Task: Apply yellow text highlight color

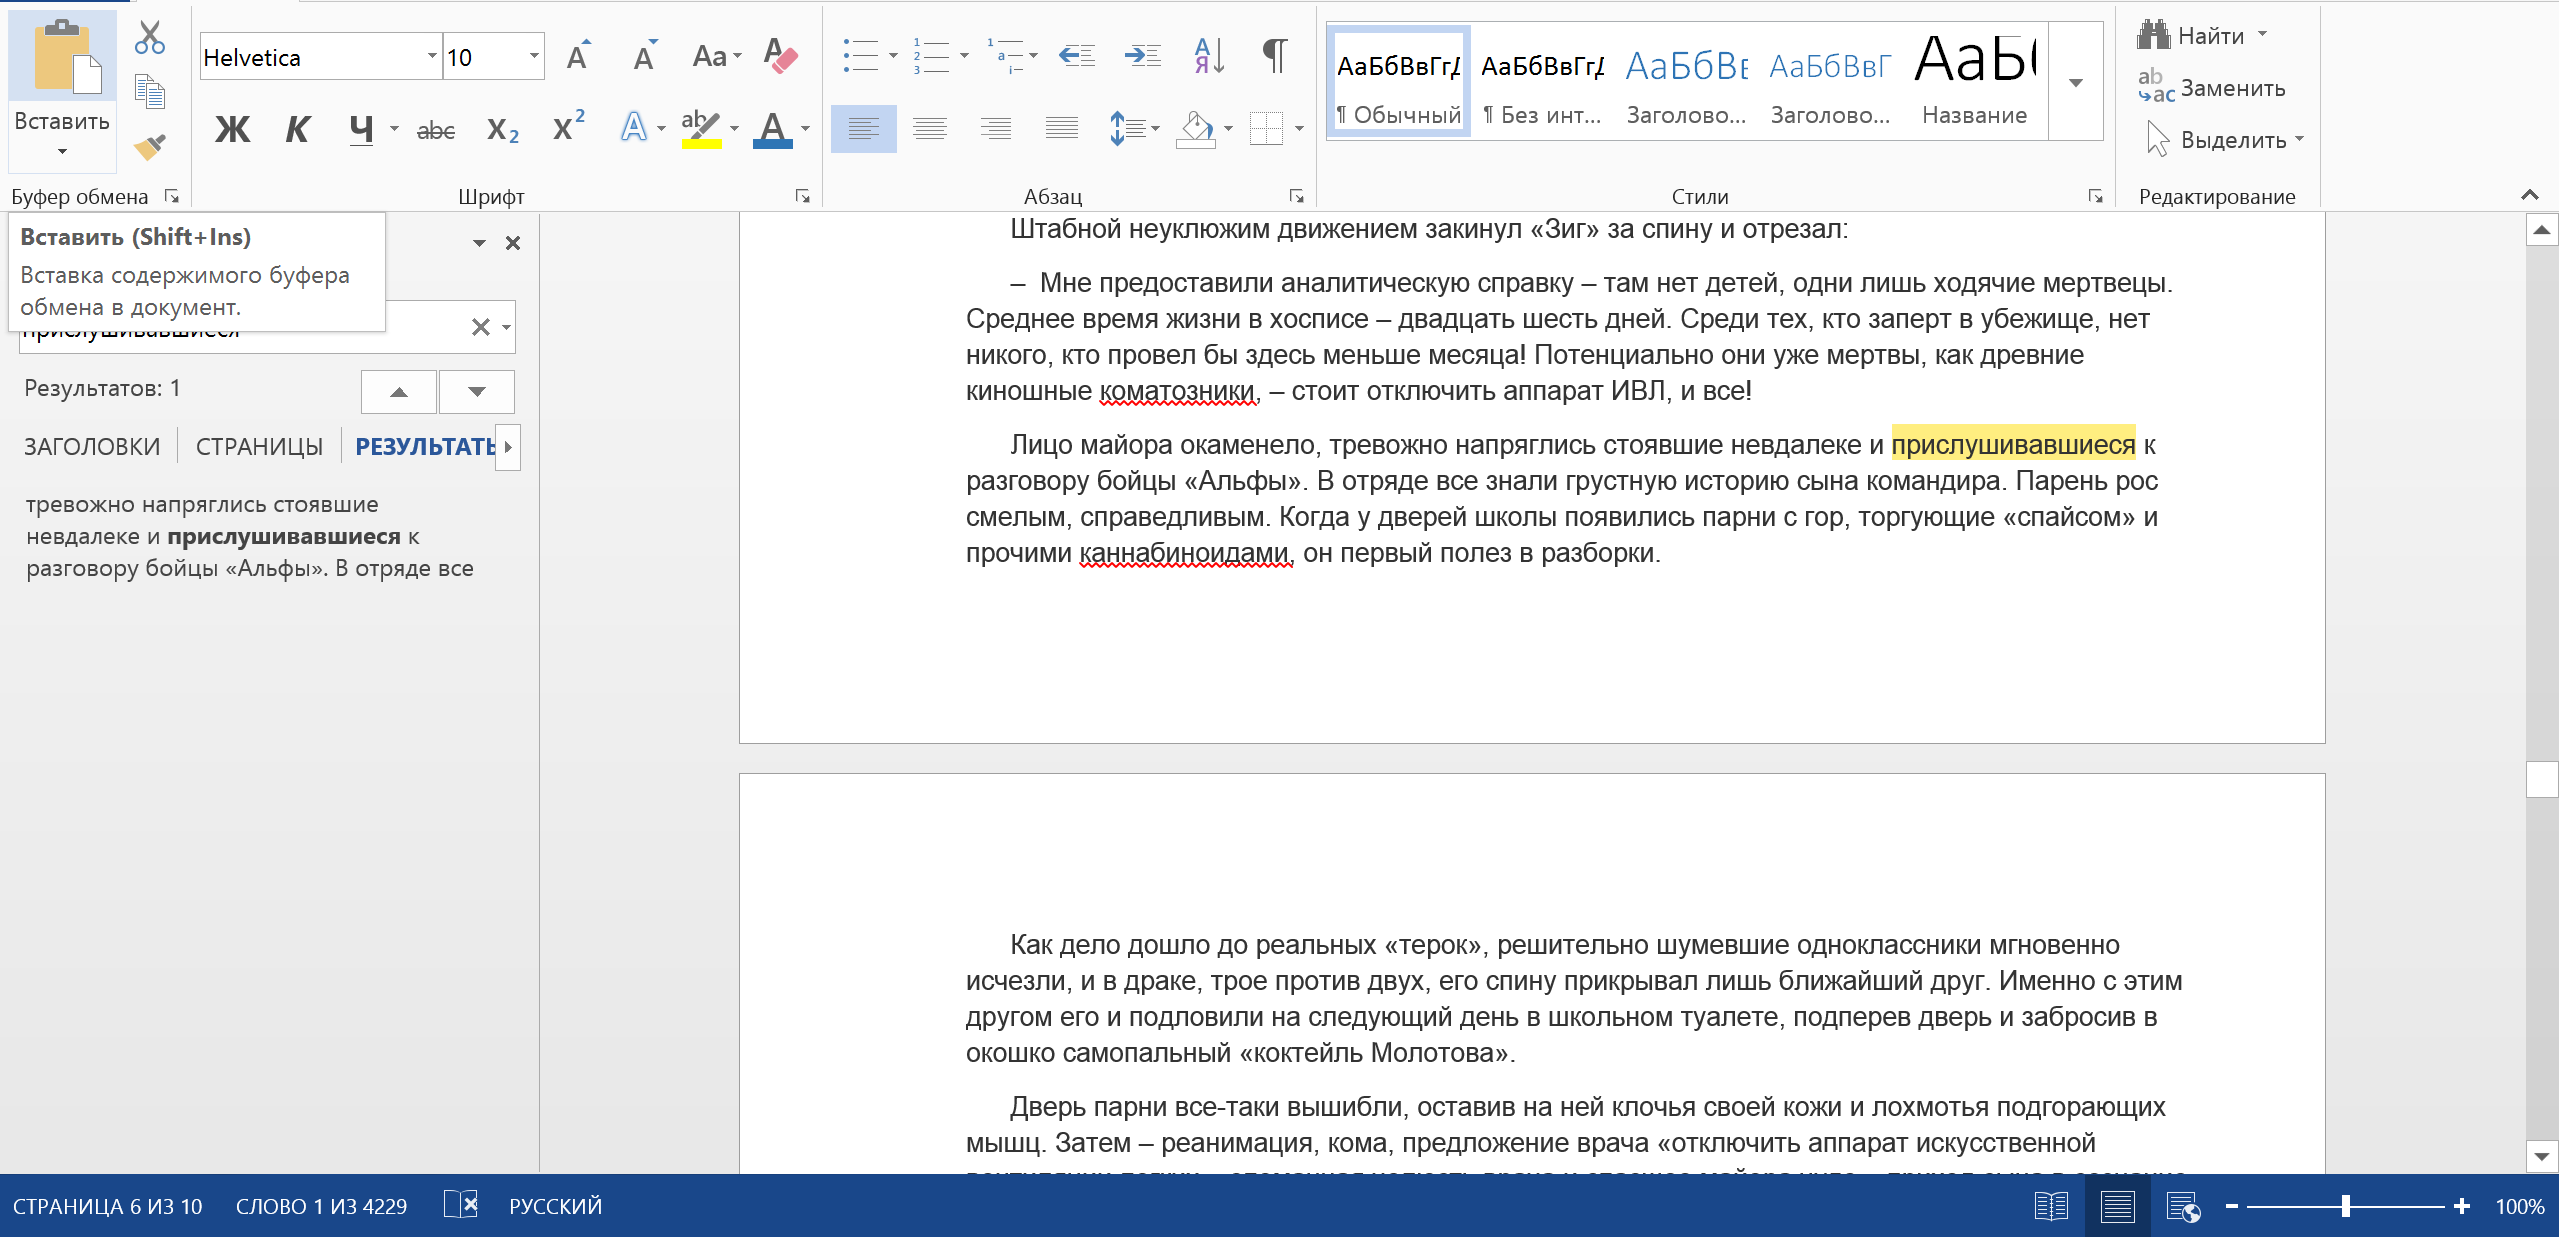Action: pos(700,129)
